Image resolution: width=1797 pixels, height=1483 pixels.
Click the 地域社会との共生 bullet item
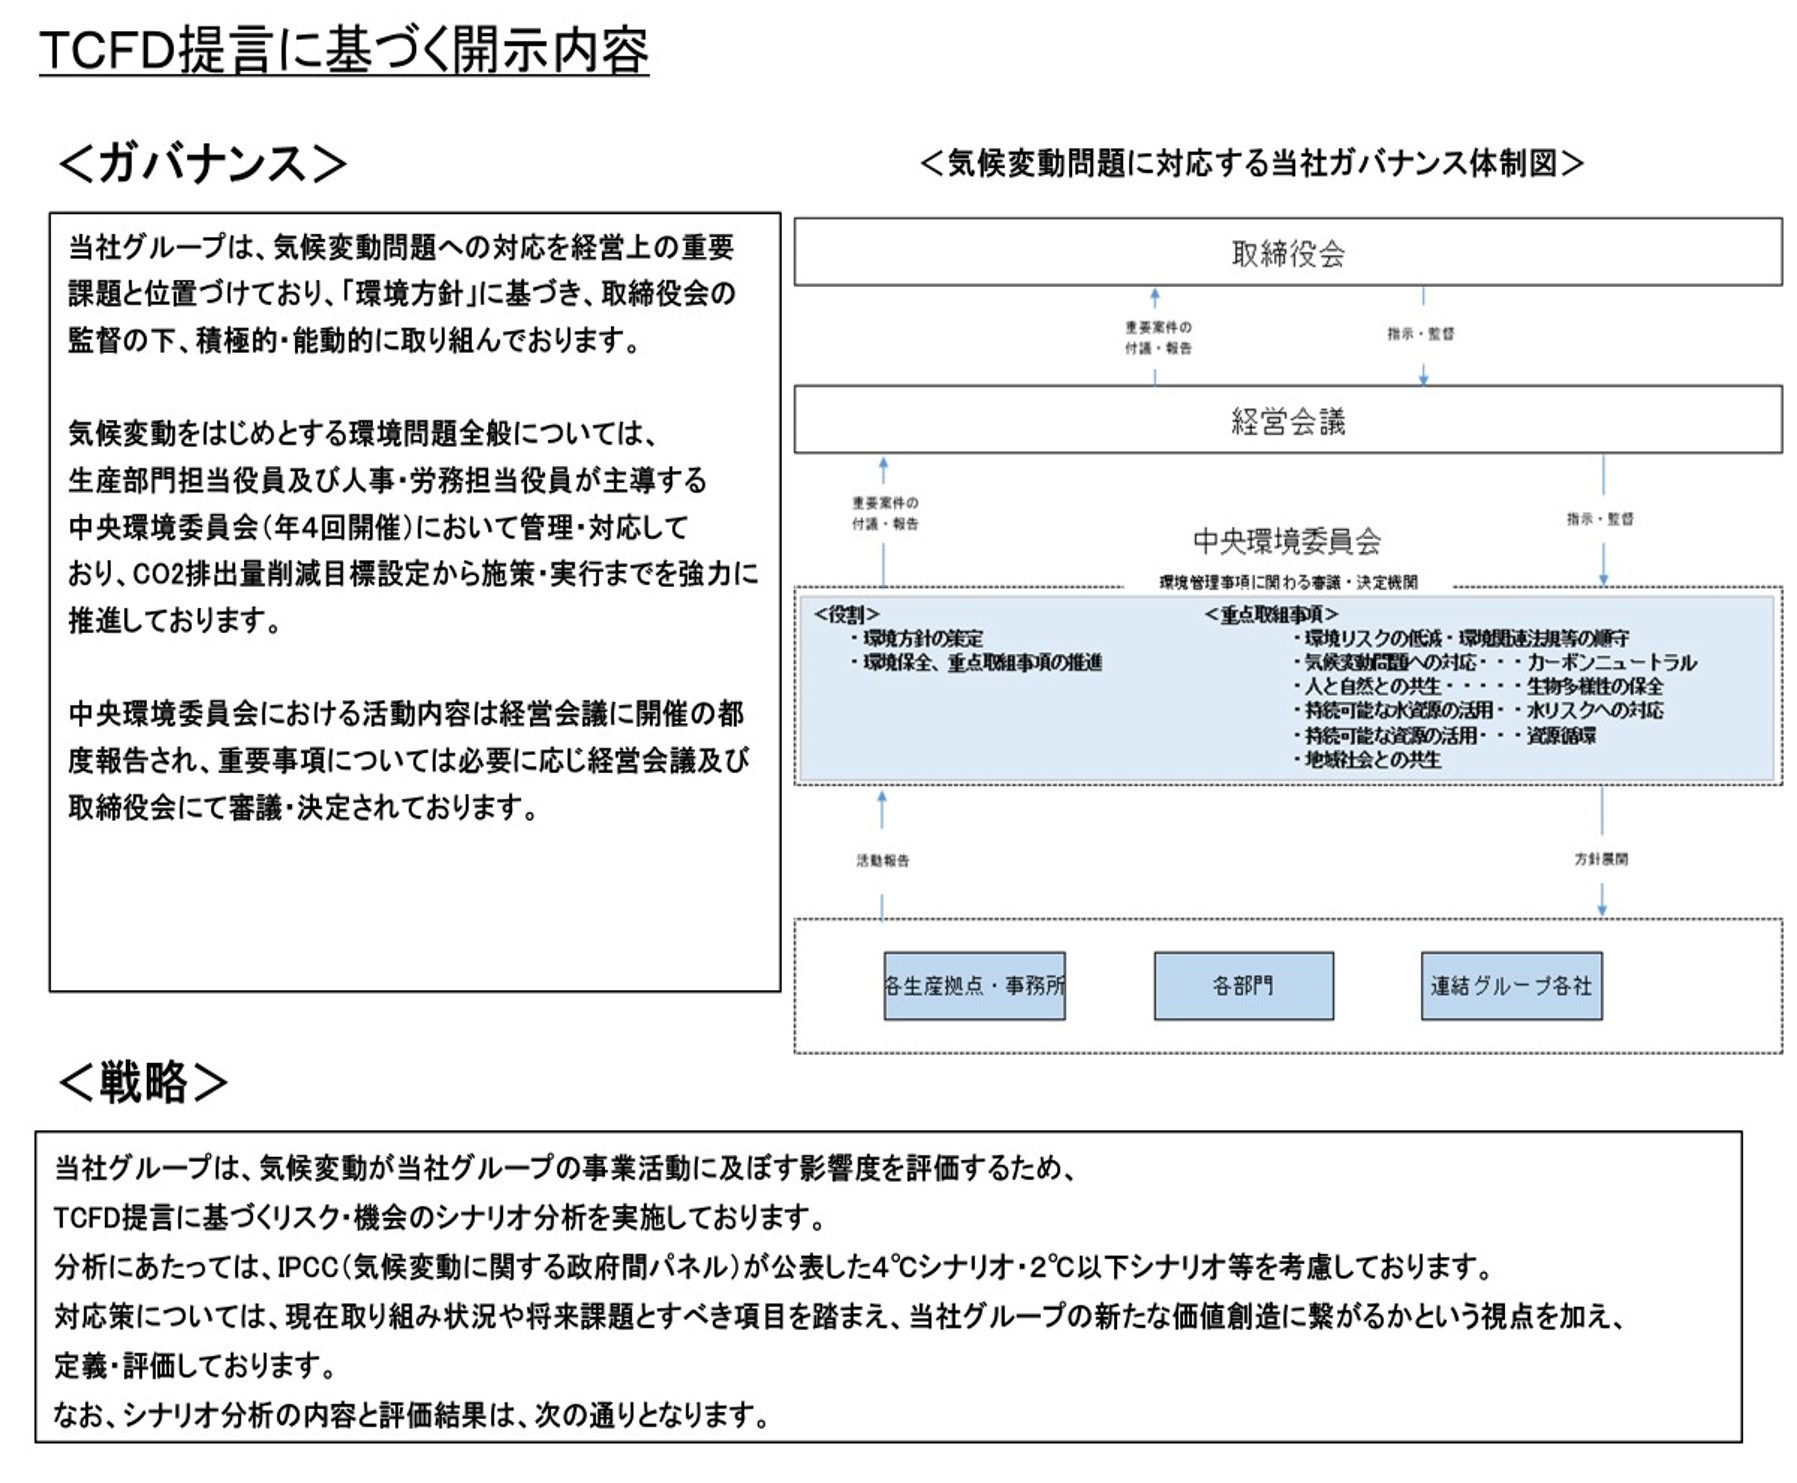(1369, 760)
